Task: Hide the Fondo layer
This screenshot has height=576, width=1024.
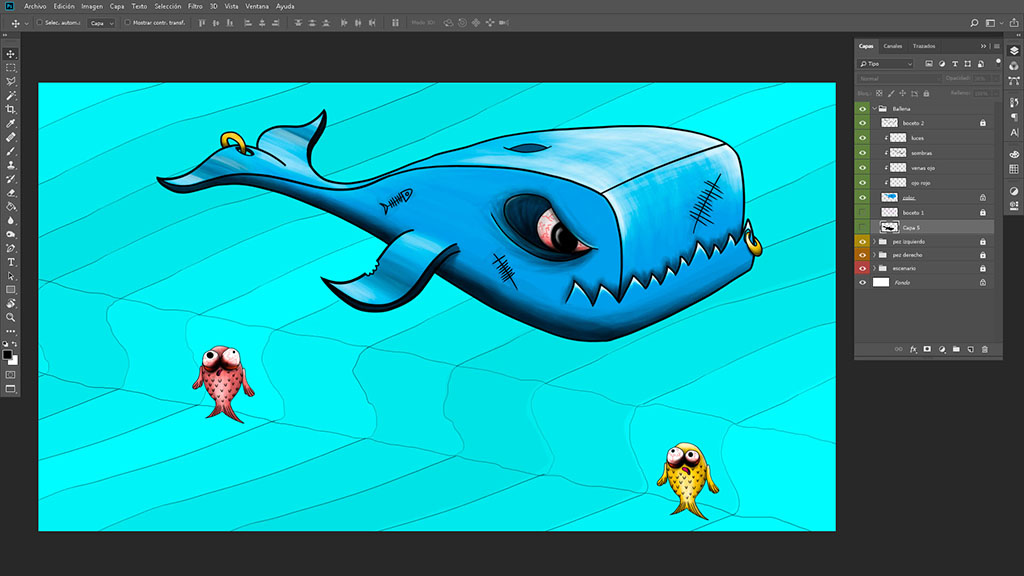Action: pos(862,283)
